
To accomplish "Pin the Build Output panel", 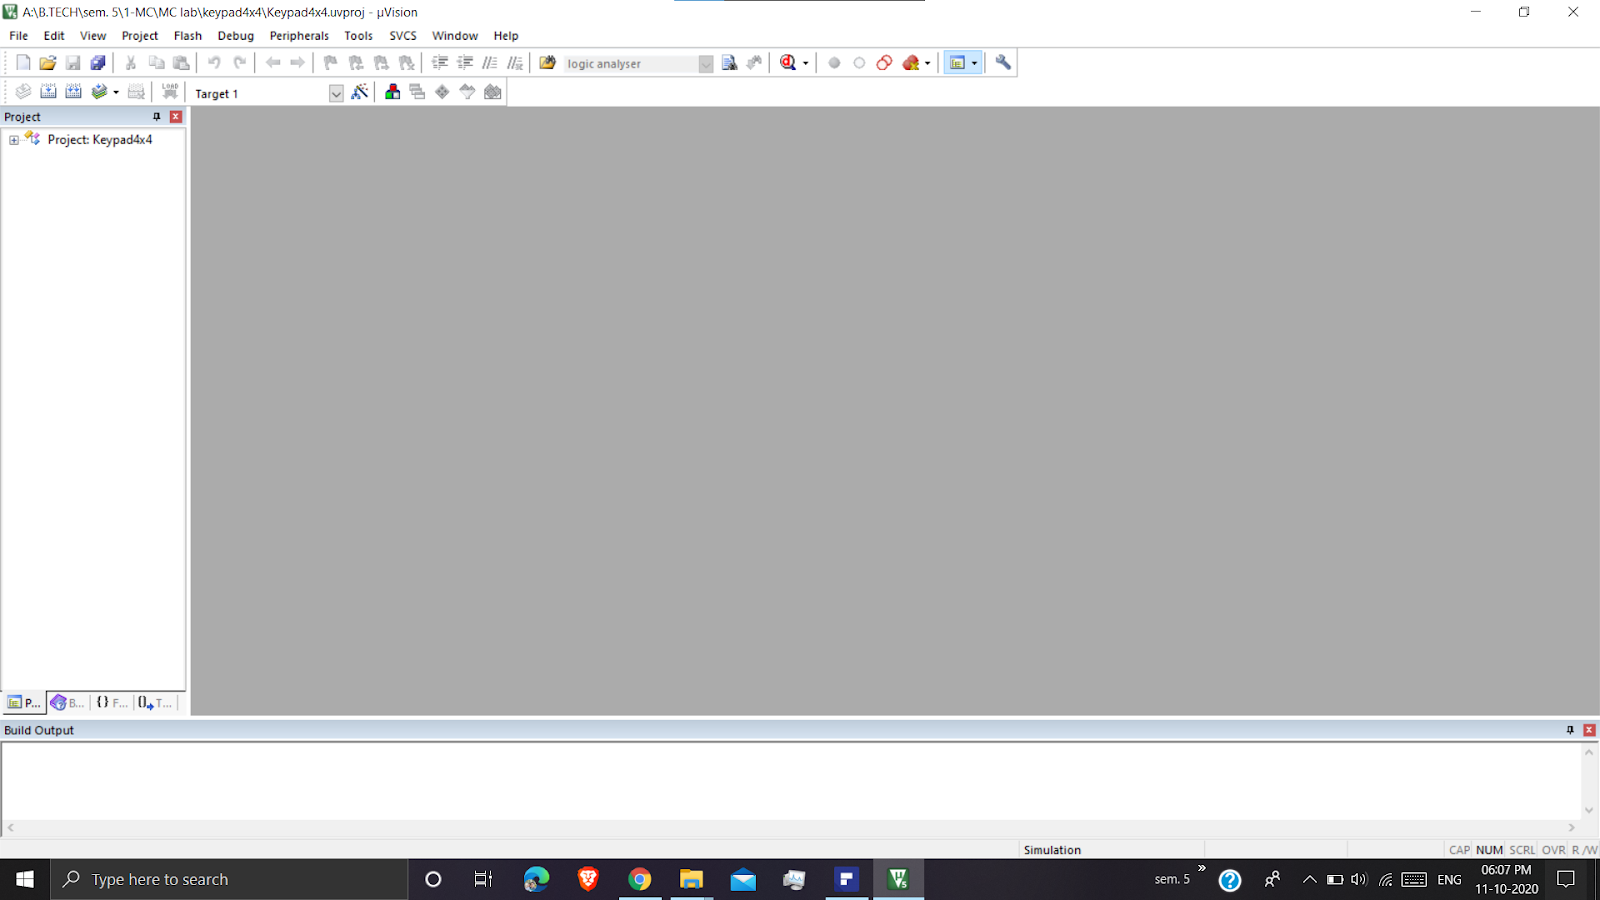I will pos(1570,730).
